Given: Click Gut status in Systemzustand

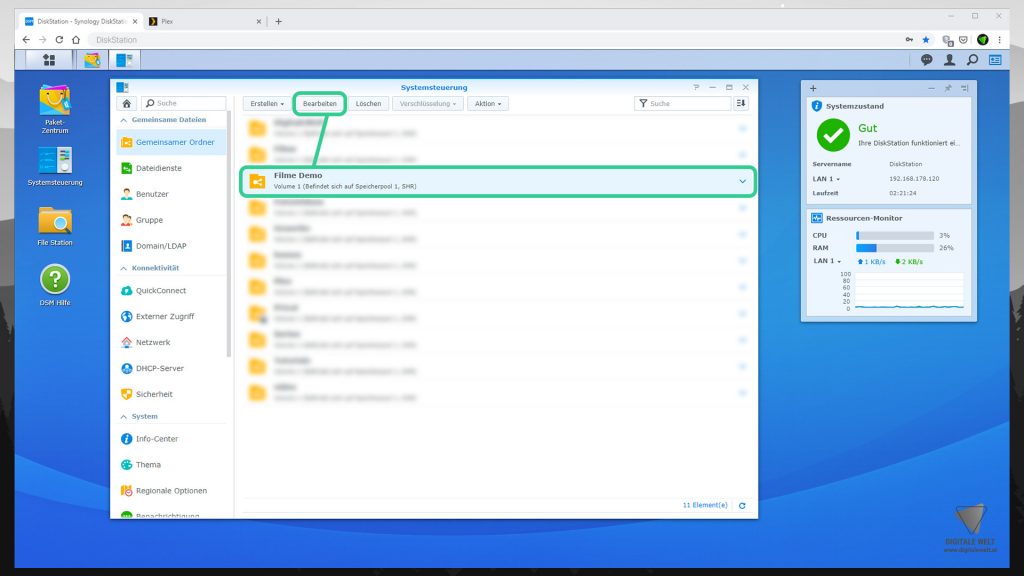Looking at the screenshot, I should tap(867, 129).
